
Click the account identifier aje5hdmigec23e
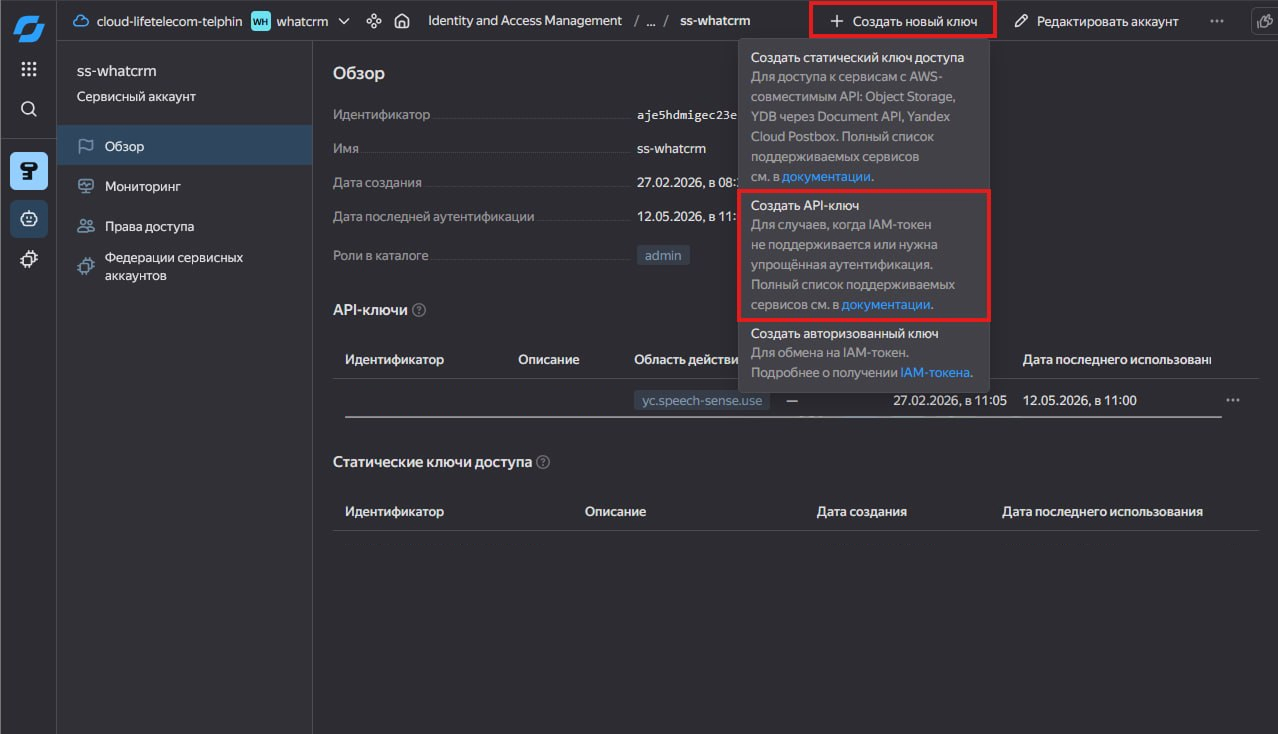(x=687, y=115)
